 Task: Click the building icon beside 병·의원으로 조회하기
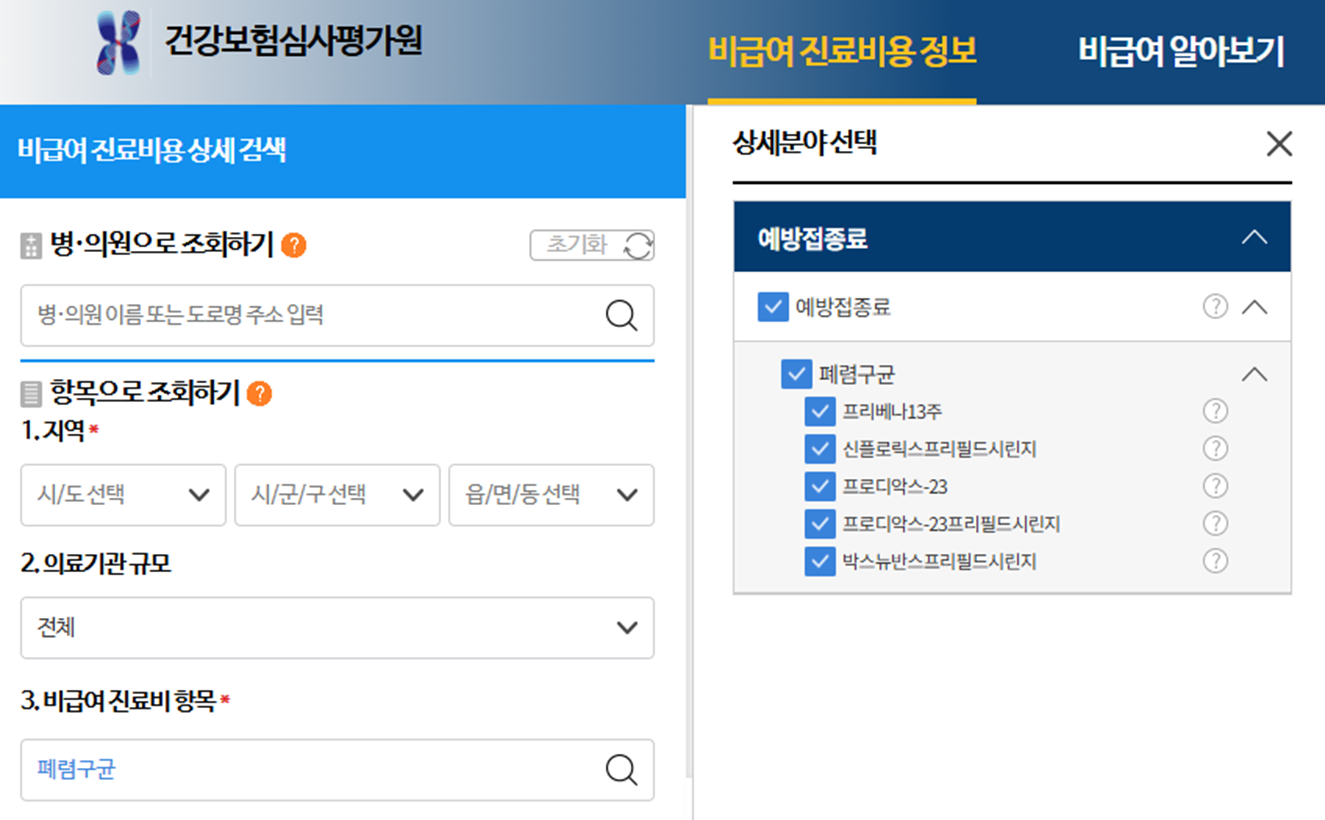click(x=31, y=246)
